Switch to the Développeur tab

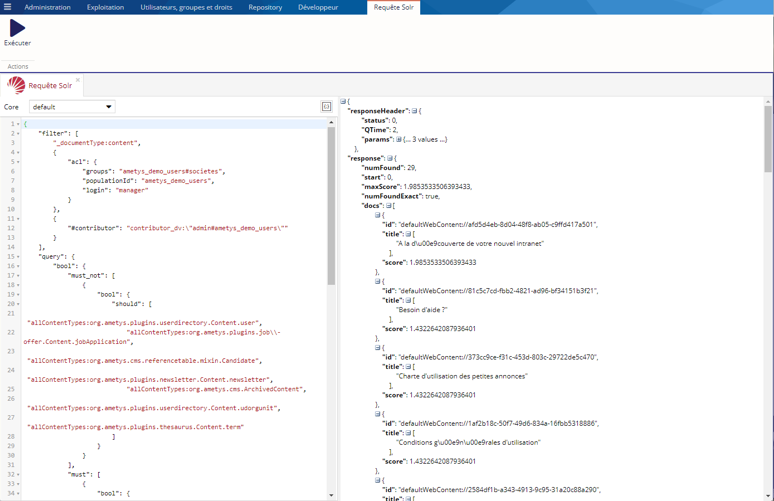pyautogui.click(x=318, y=7)
